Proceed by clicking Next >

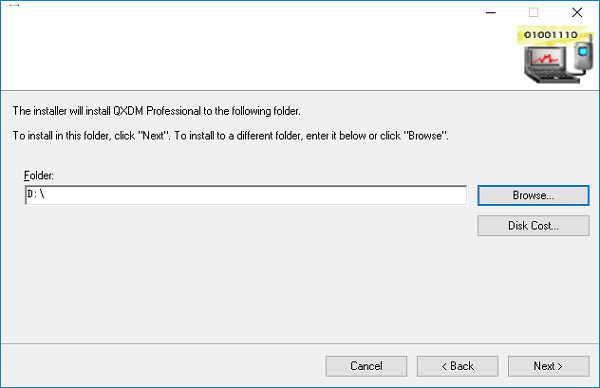pos(548,366)
